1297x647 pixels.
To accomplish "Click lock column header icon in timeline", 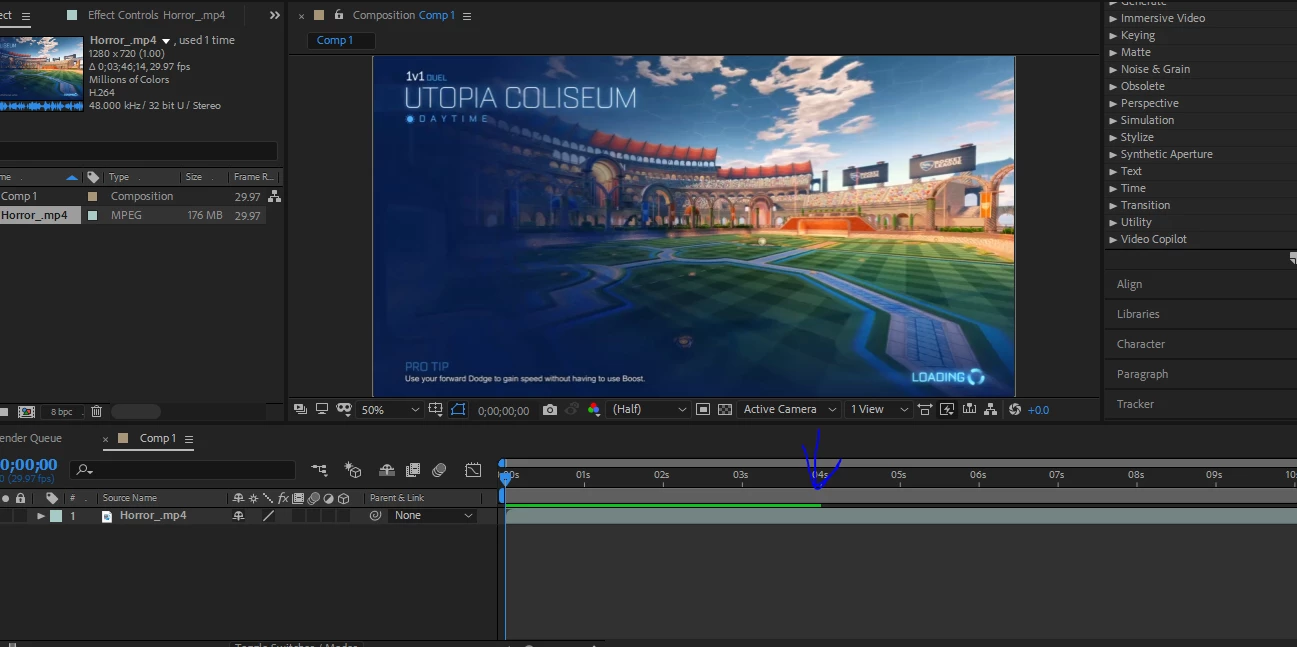I will click(x=20, y=498).
